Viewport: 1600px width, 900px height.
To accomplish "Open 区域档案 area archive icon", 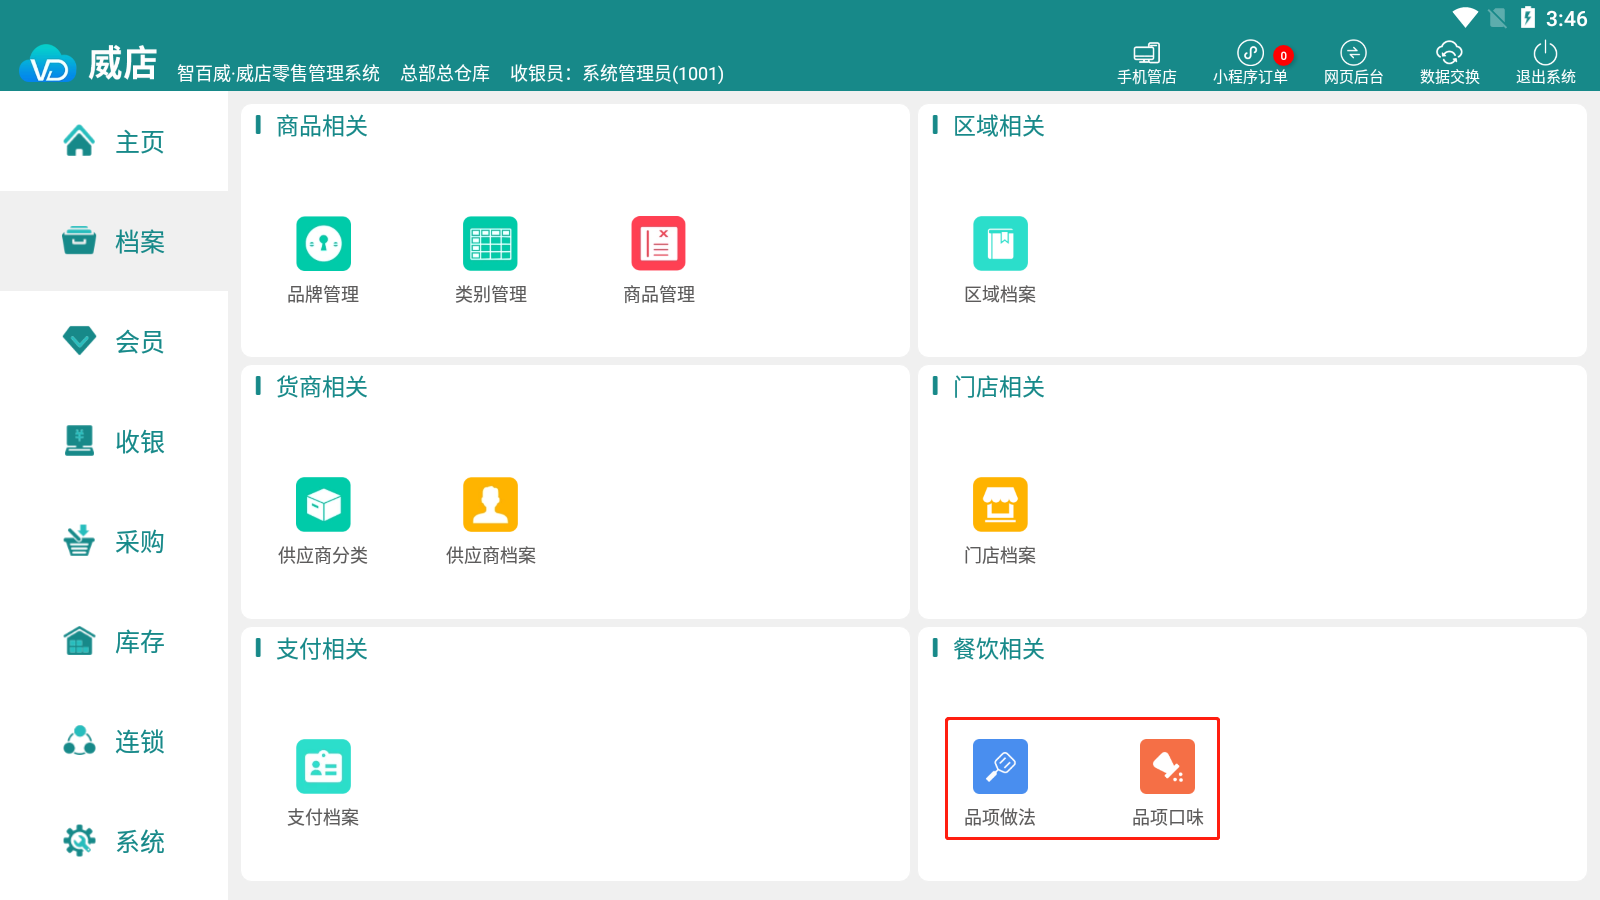I will coord(1000,244).
